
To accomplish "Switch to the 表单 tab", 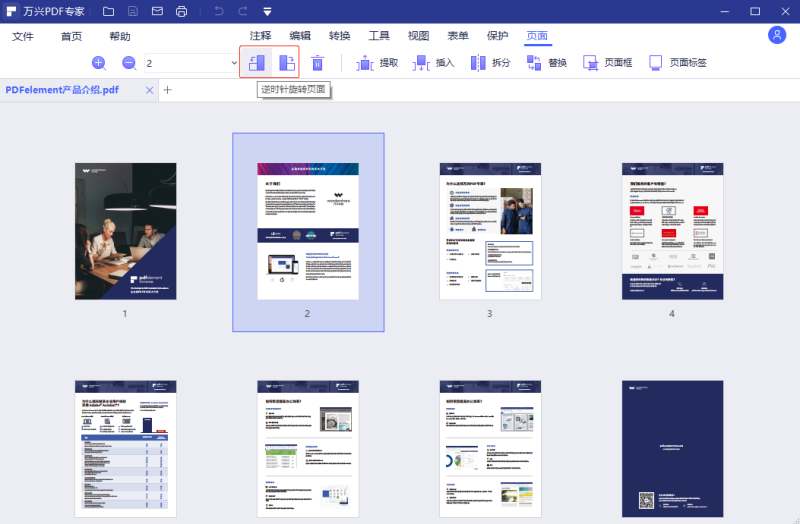I will 458,36.
